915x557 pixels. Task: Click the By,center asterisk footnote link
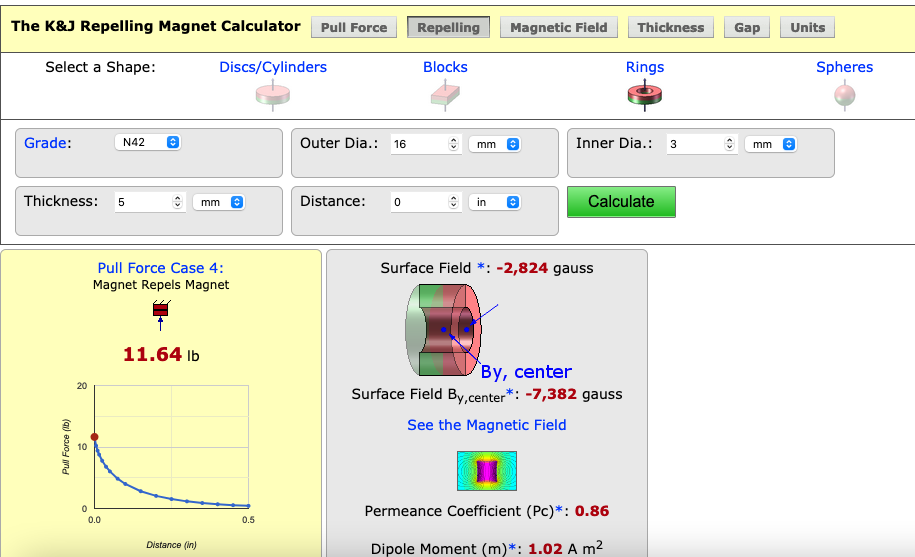[x=509, y=393]
